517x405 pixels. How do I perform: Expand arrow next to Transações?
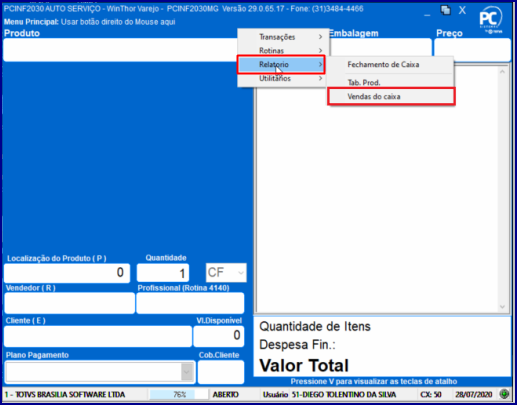click(320, 37)
